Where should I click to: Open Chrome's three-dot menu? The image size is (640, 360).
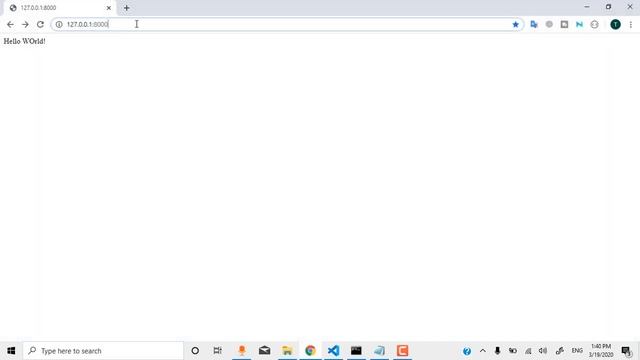[x=631, y=24]
